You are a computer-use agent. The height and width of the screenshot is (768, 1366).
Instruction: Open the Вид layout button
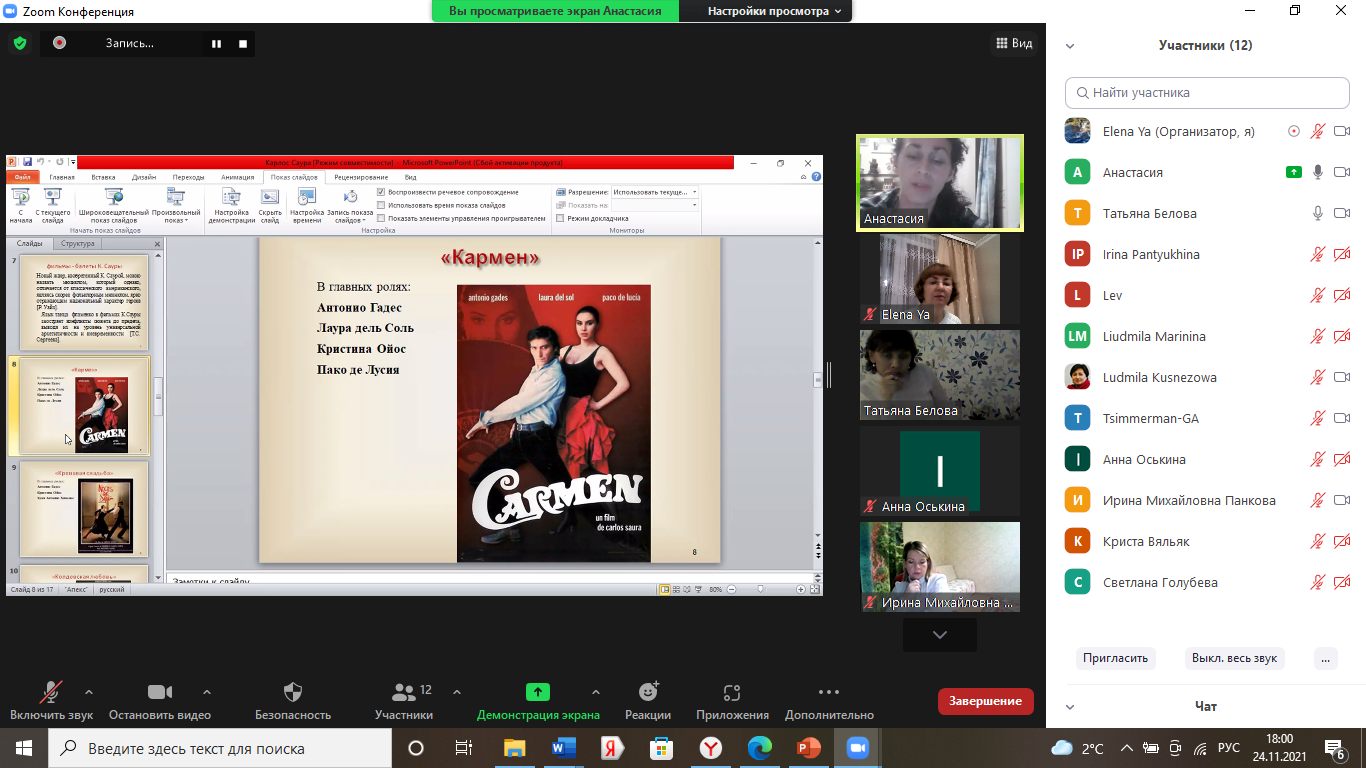1013,43
